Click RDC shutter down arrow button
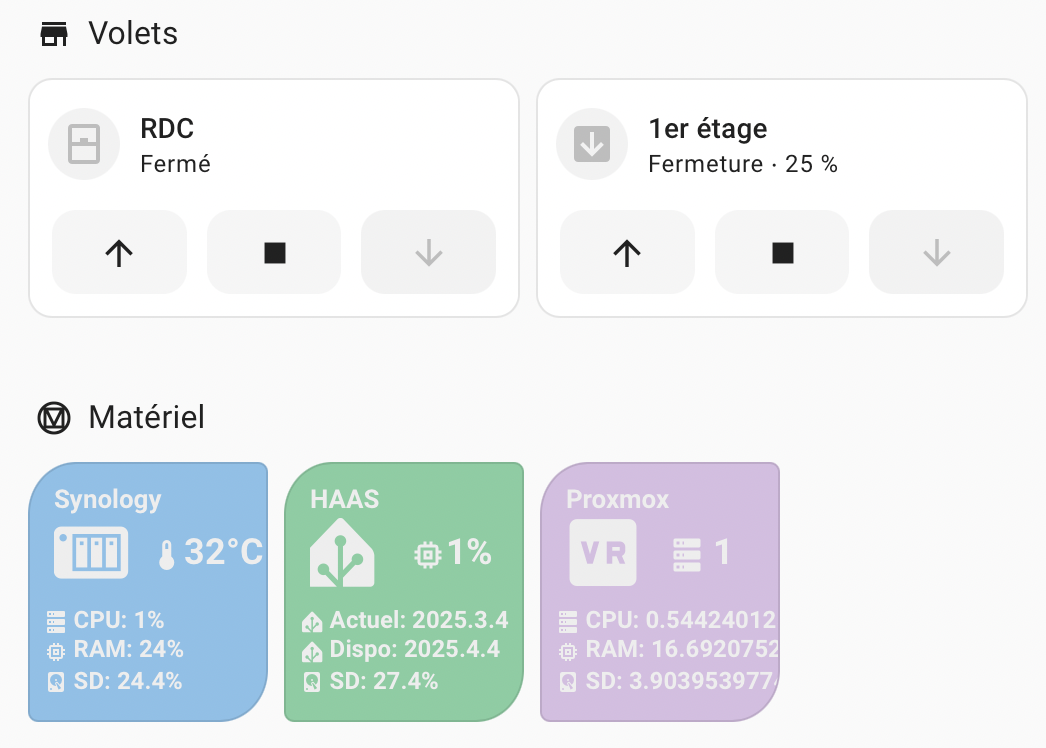The image size is (1046, 748). pos(428,252)
